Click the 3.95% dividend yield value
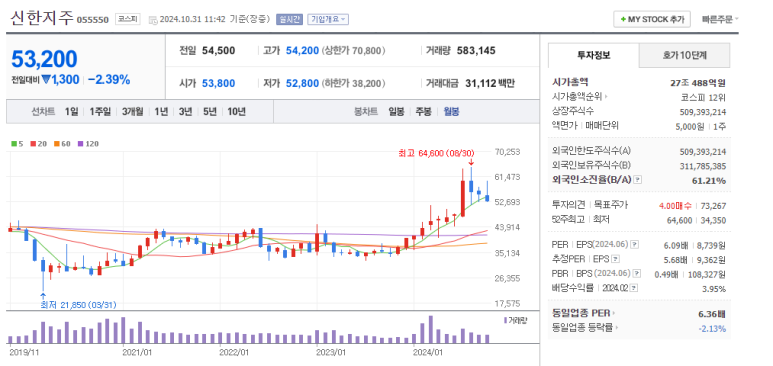The image size is (773, 366). [x=714, y=288]
